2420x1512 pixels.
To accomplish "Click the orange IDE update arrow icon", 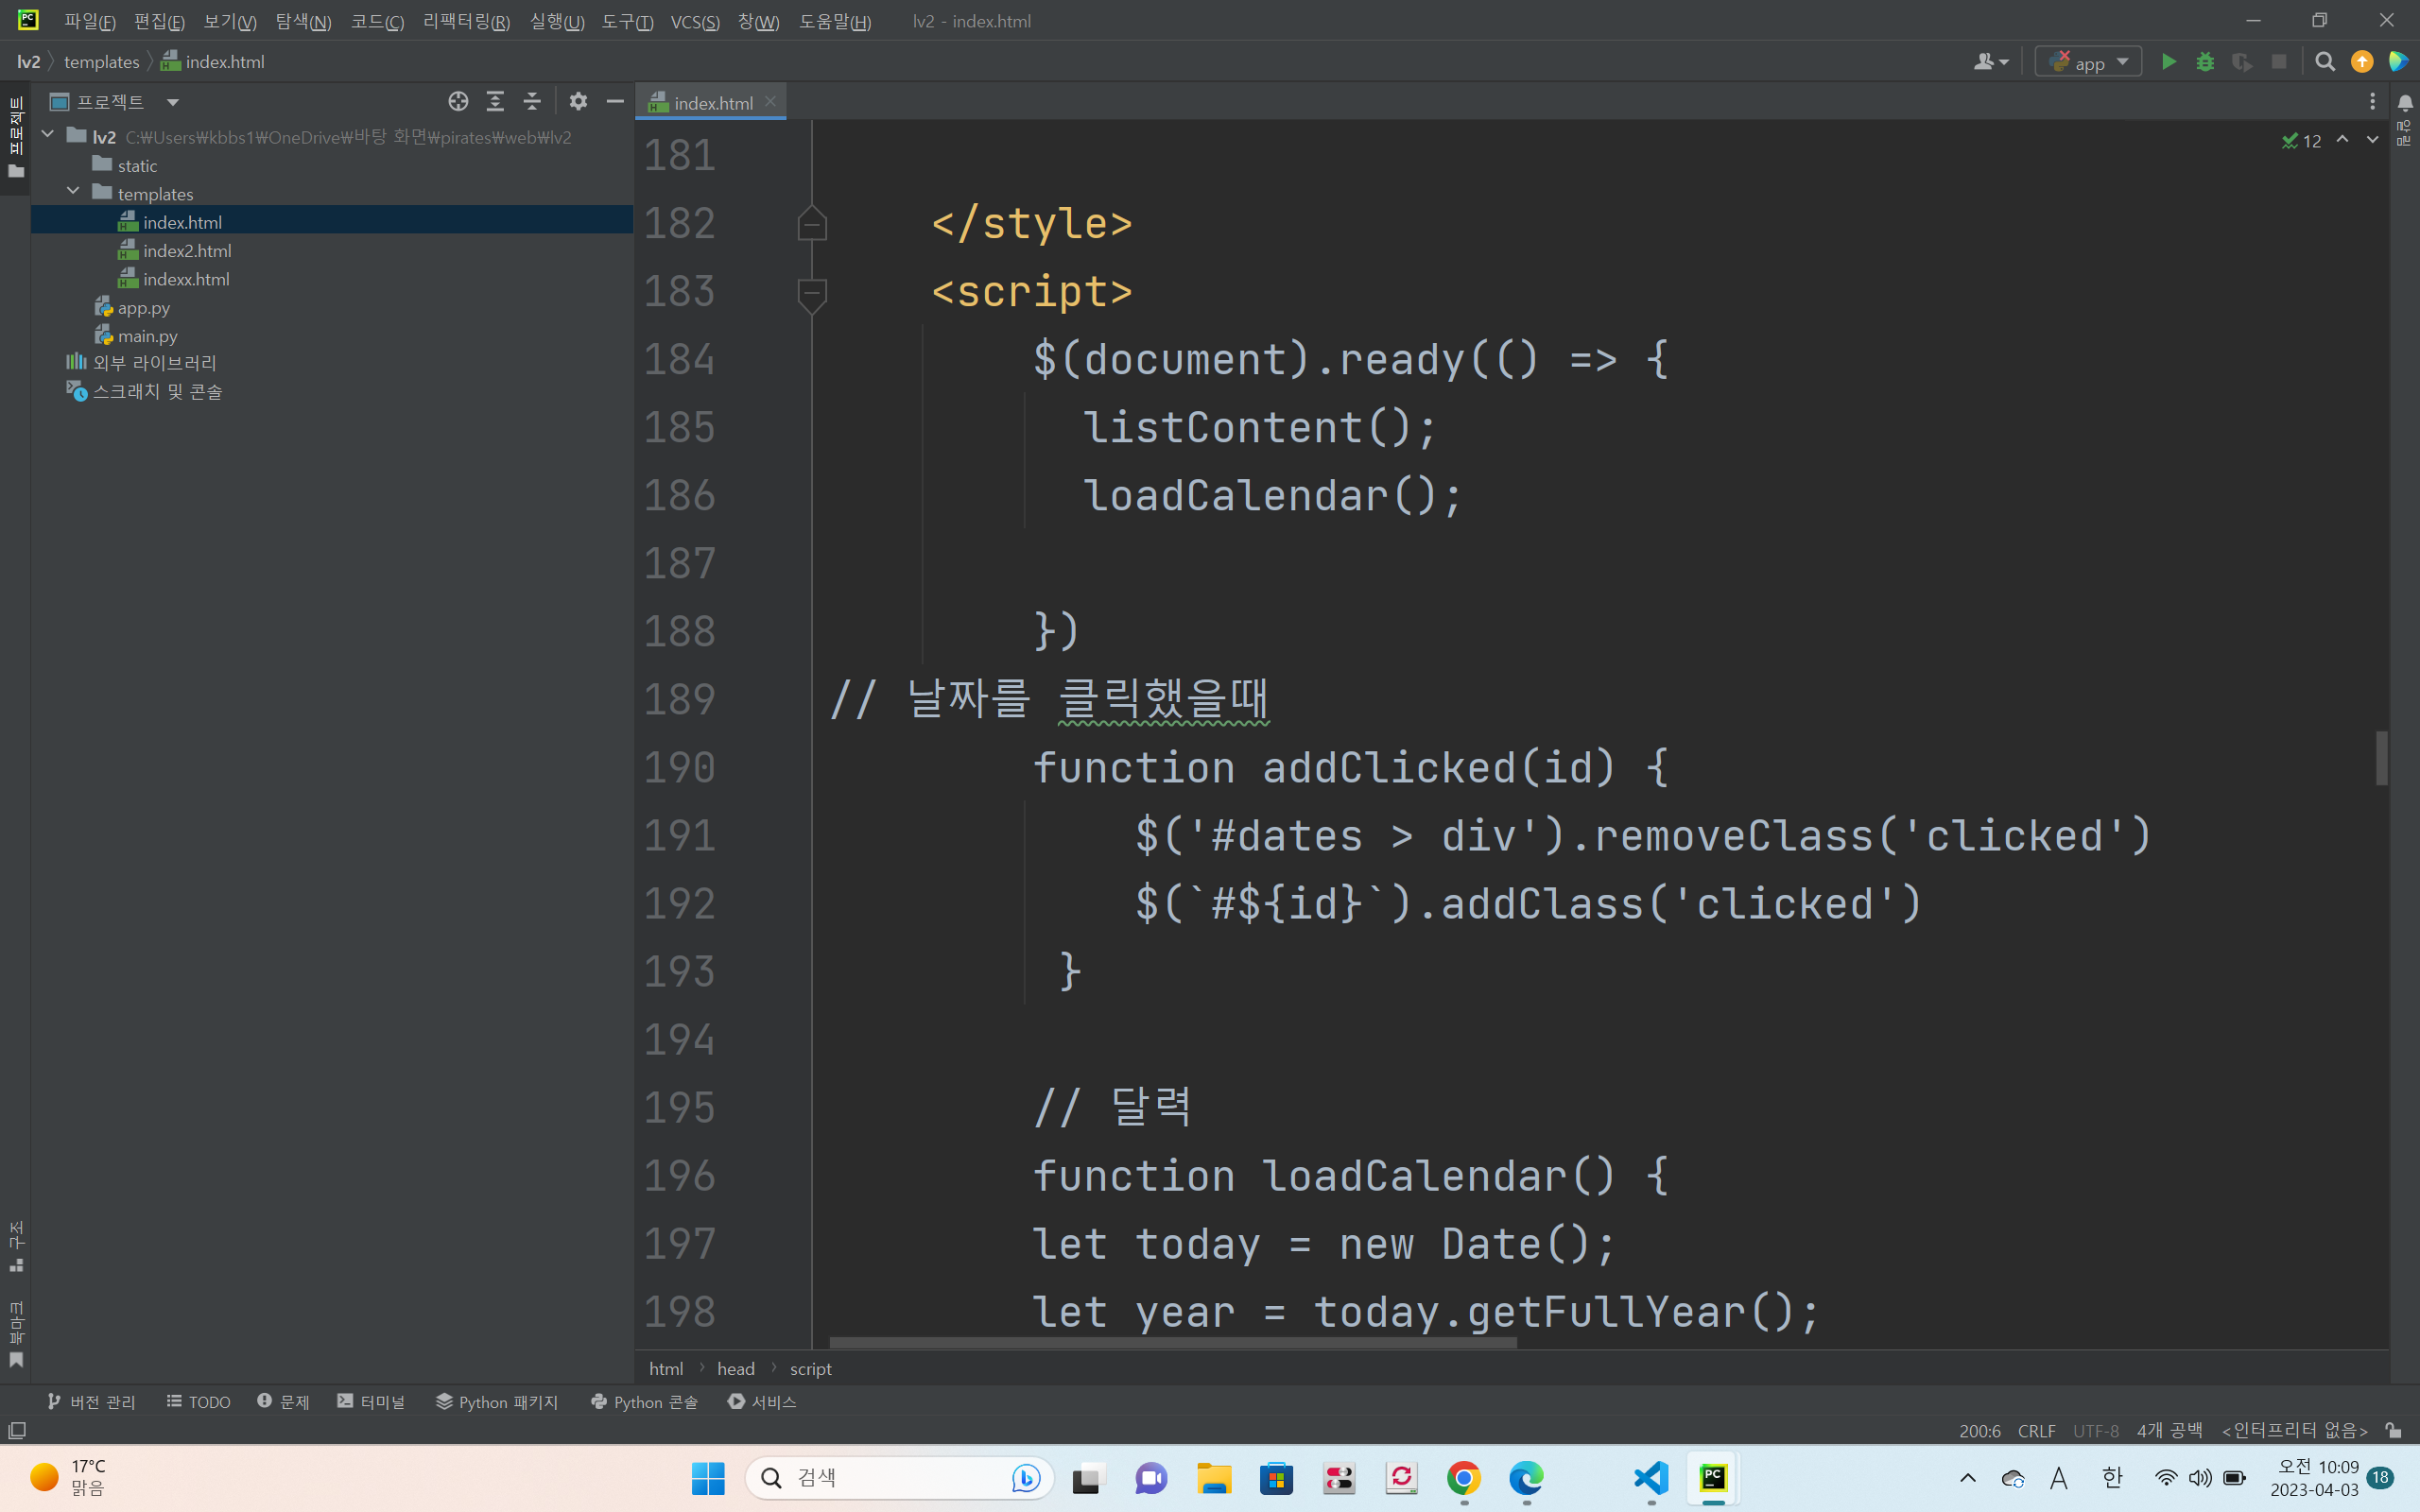I will [2362, 62].
